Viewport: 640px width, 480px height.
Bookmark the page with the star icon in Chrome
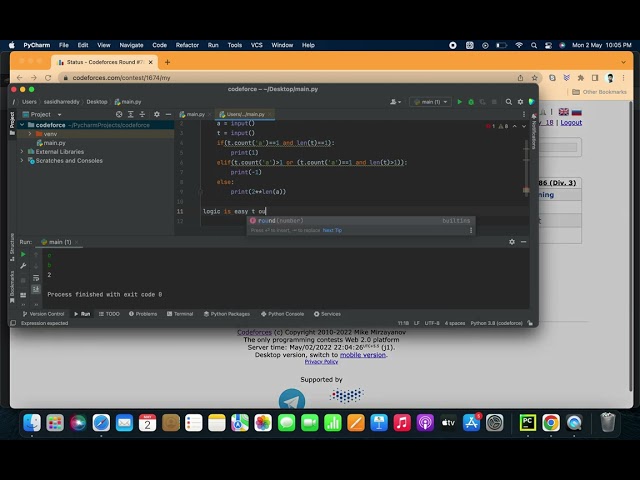[x=534, y=78]
